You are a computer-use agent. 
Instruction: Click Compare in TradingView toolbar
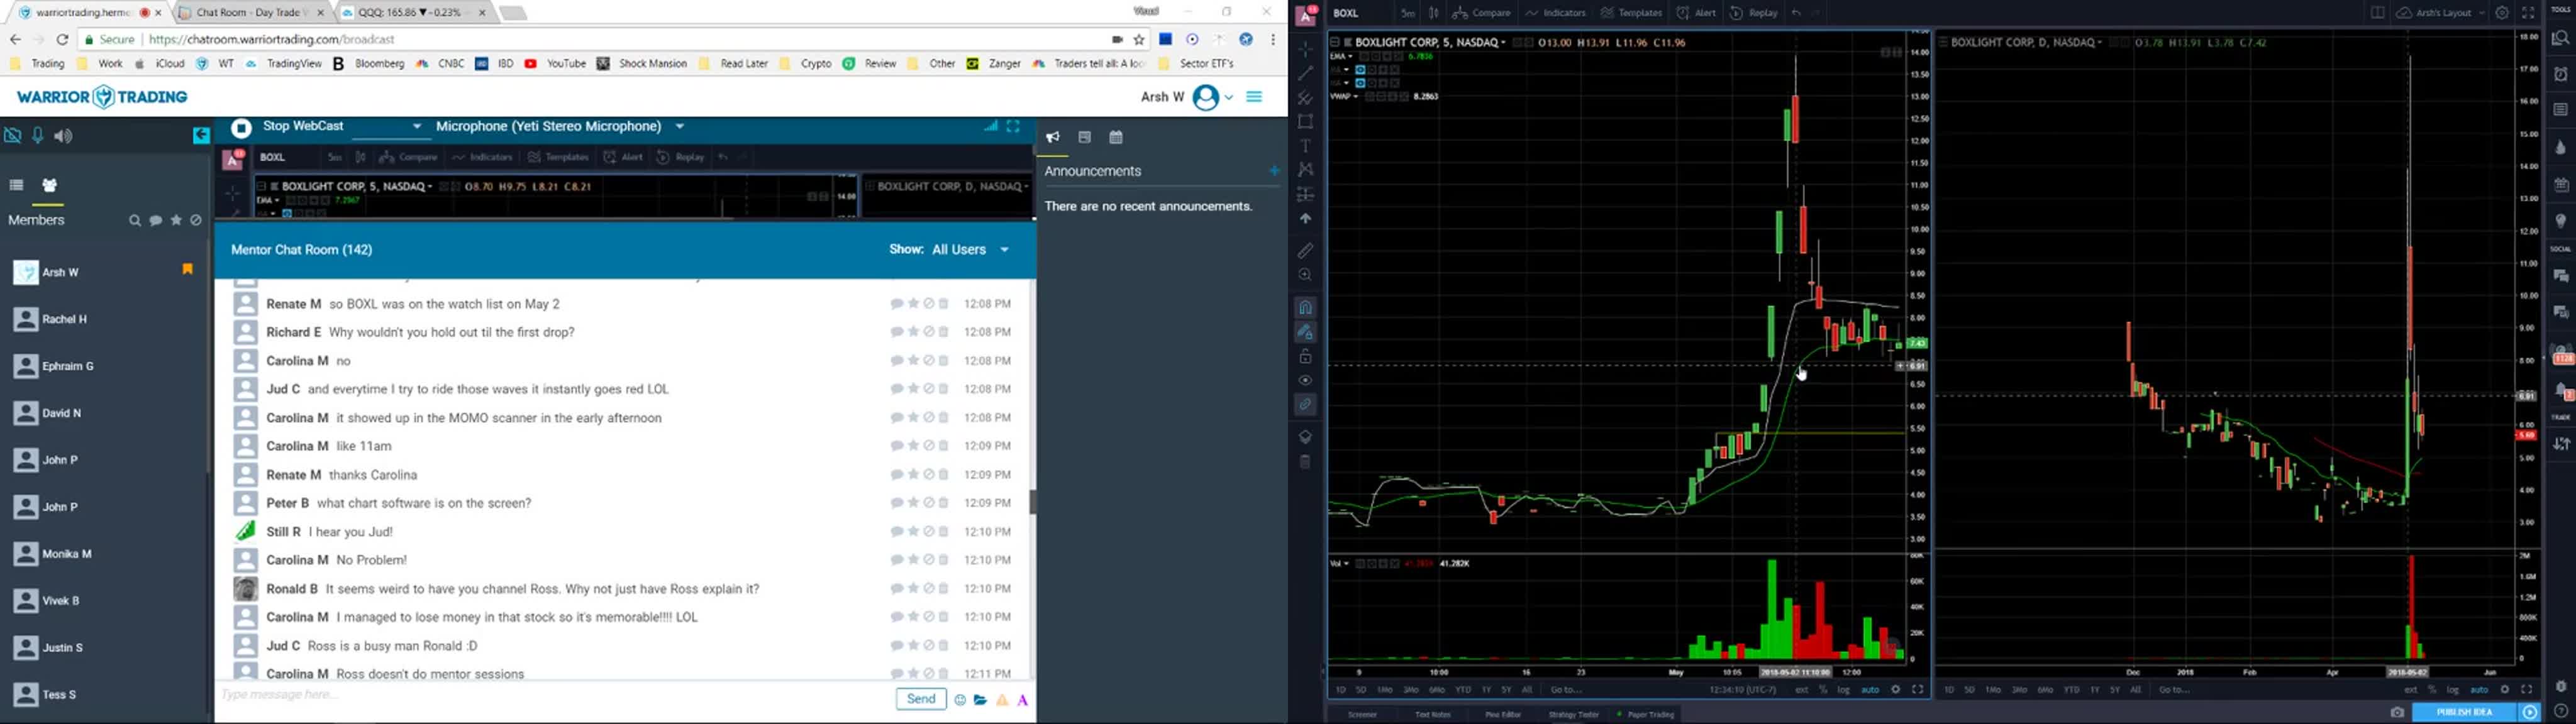coord(1482,13)
